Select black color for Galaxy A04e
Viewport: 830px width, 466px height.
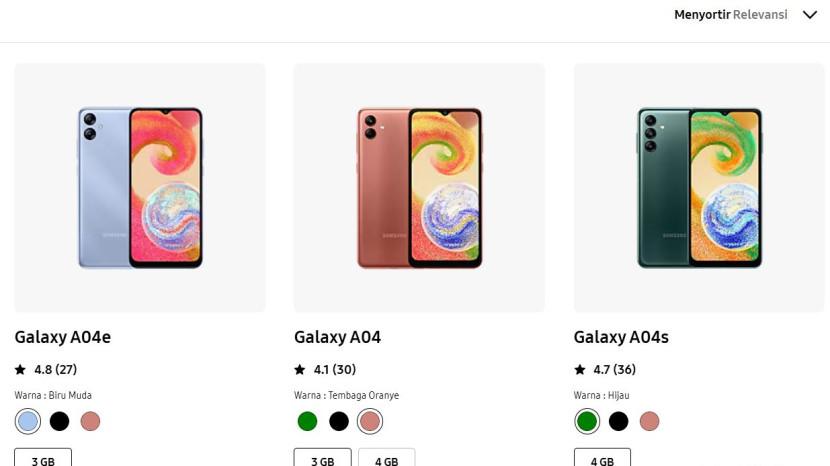[x=59, y=421]
